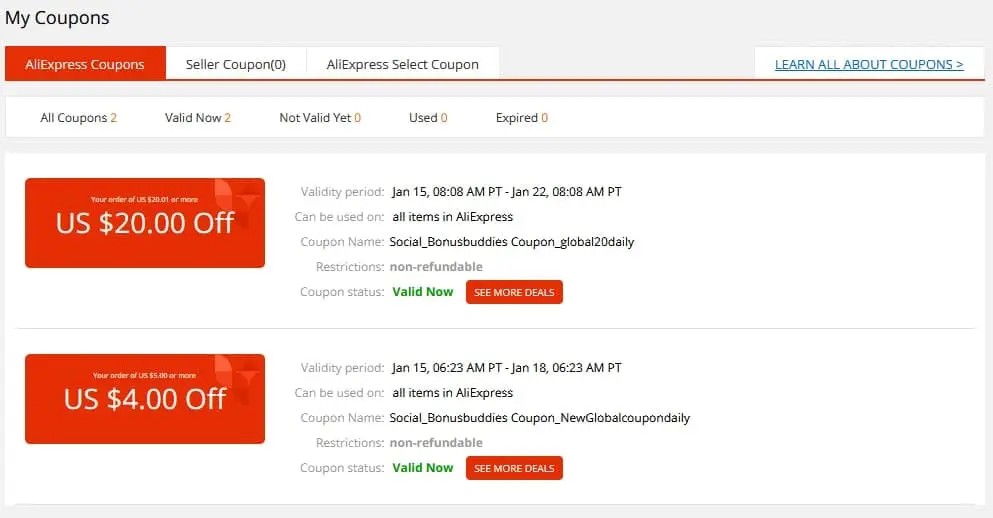Switch to Seller Coupon(0) tab
The image size is (993, 518).
(236, 64)
